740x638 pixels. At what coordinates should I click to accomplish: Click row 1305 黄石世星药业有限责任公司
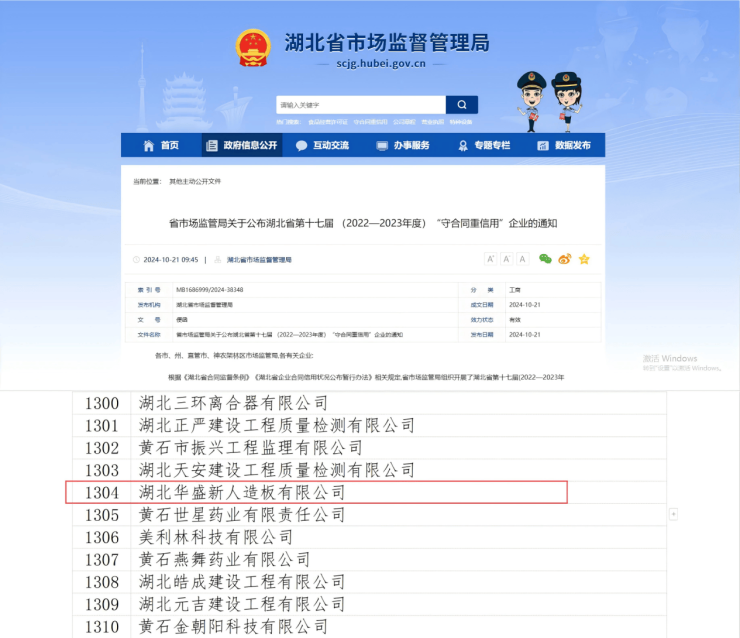(x=369, y=515)
